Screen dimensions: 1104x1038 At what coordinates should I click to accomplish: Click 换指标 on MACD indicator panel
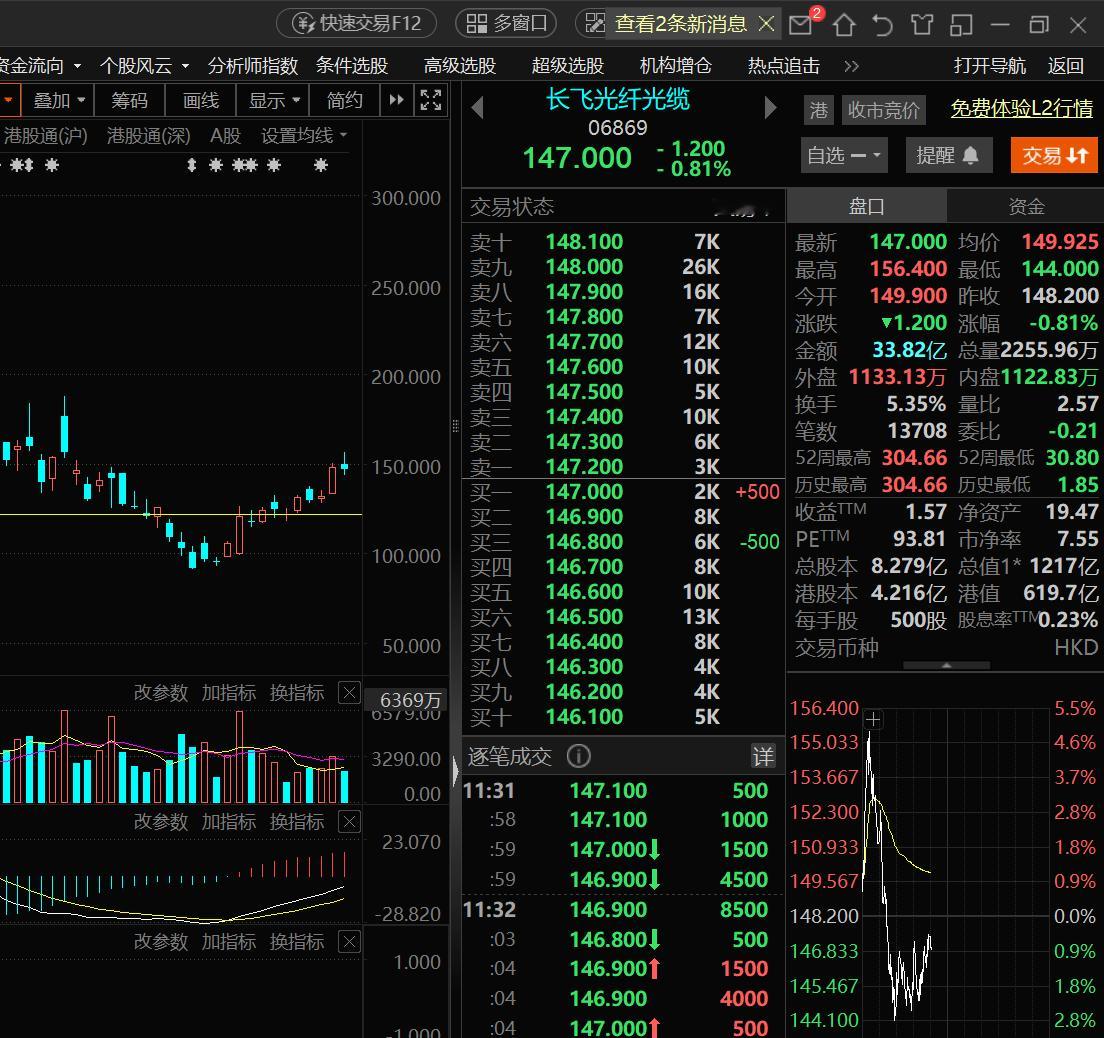click(297, 822)
